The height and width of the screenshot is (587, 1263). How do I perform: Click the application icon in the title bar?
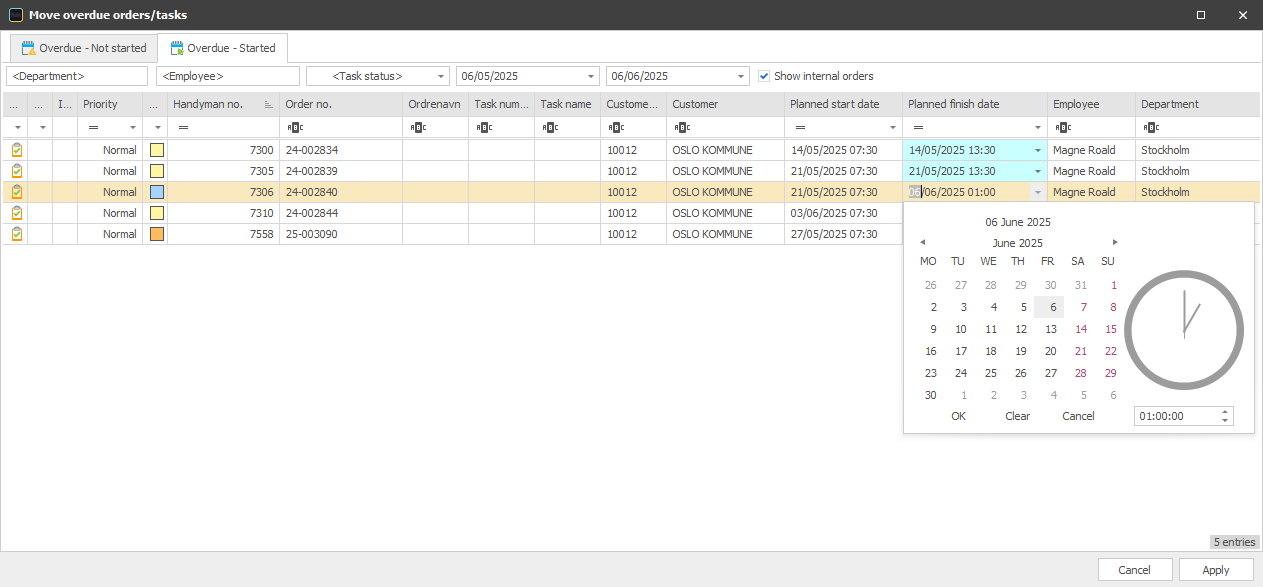15,15
